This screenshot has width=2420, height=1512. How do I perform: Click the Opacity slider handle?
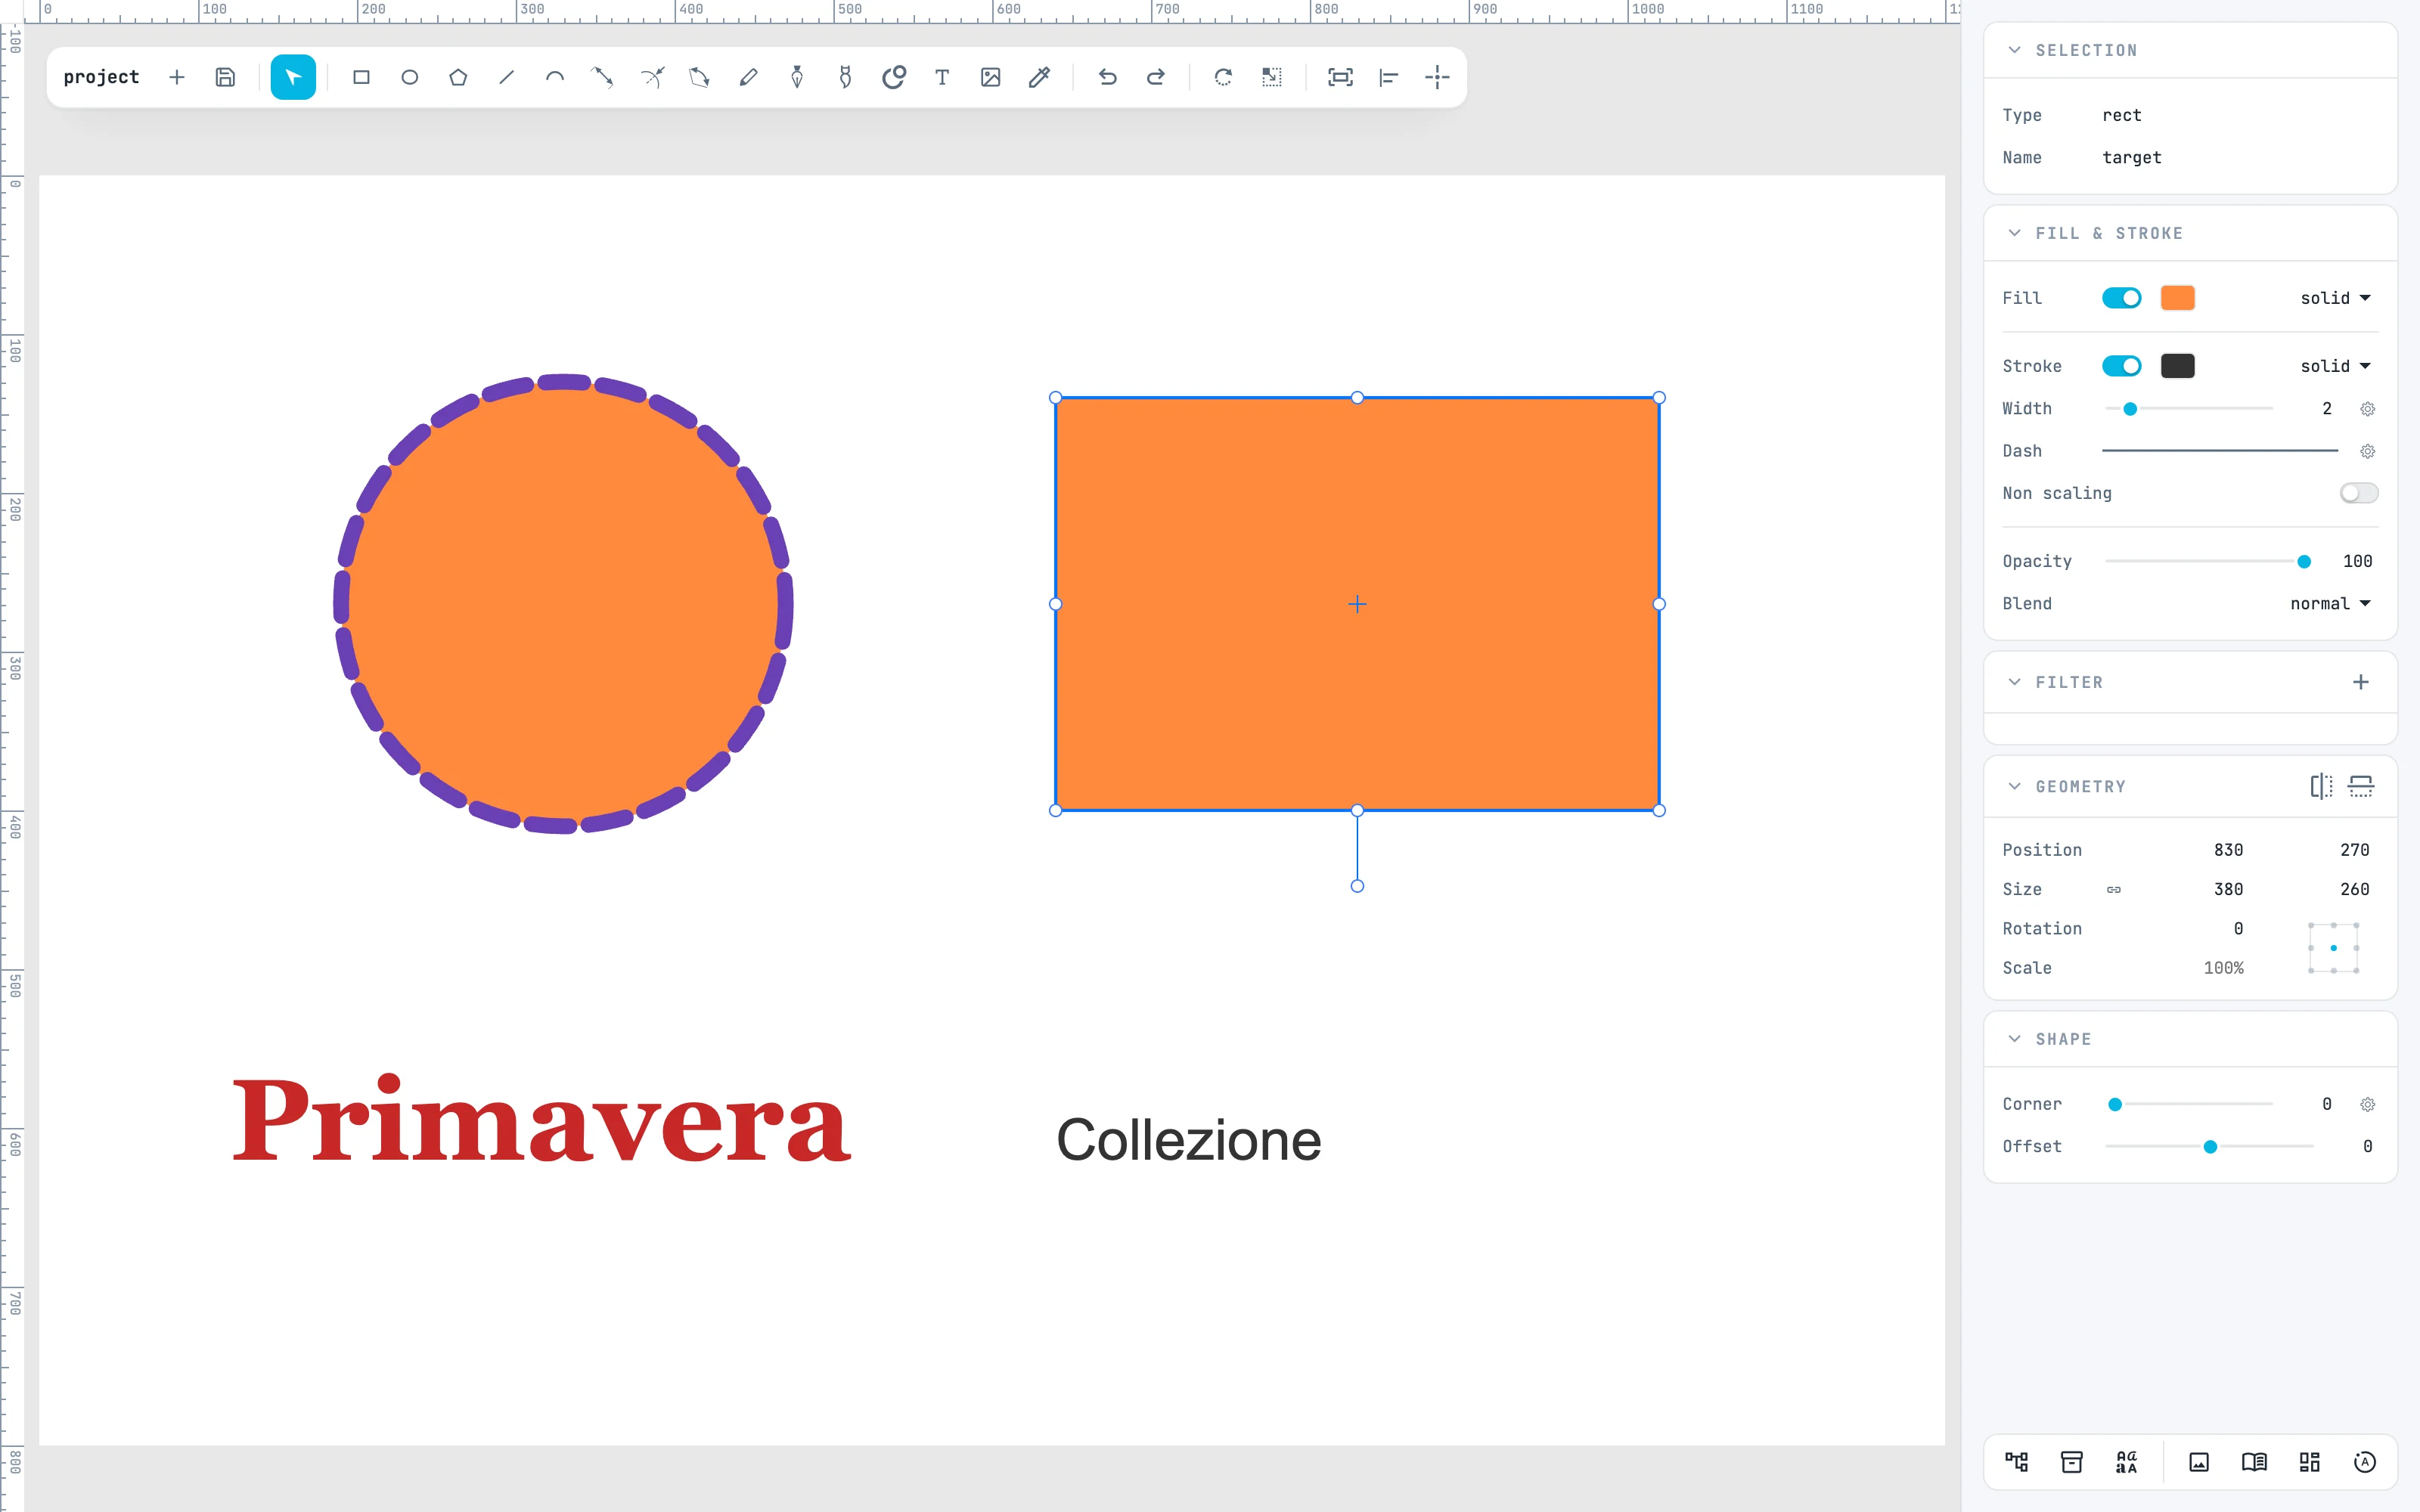click(2304, 562)
